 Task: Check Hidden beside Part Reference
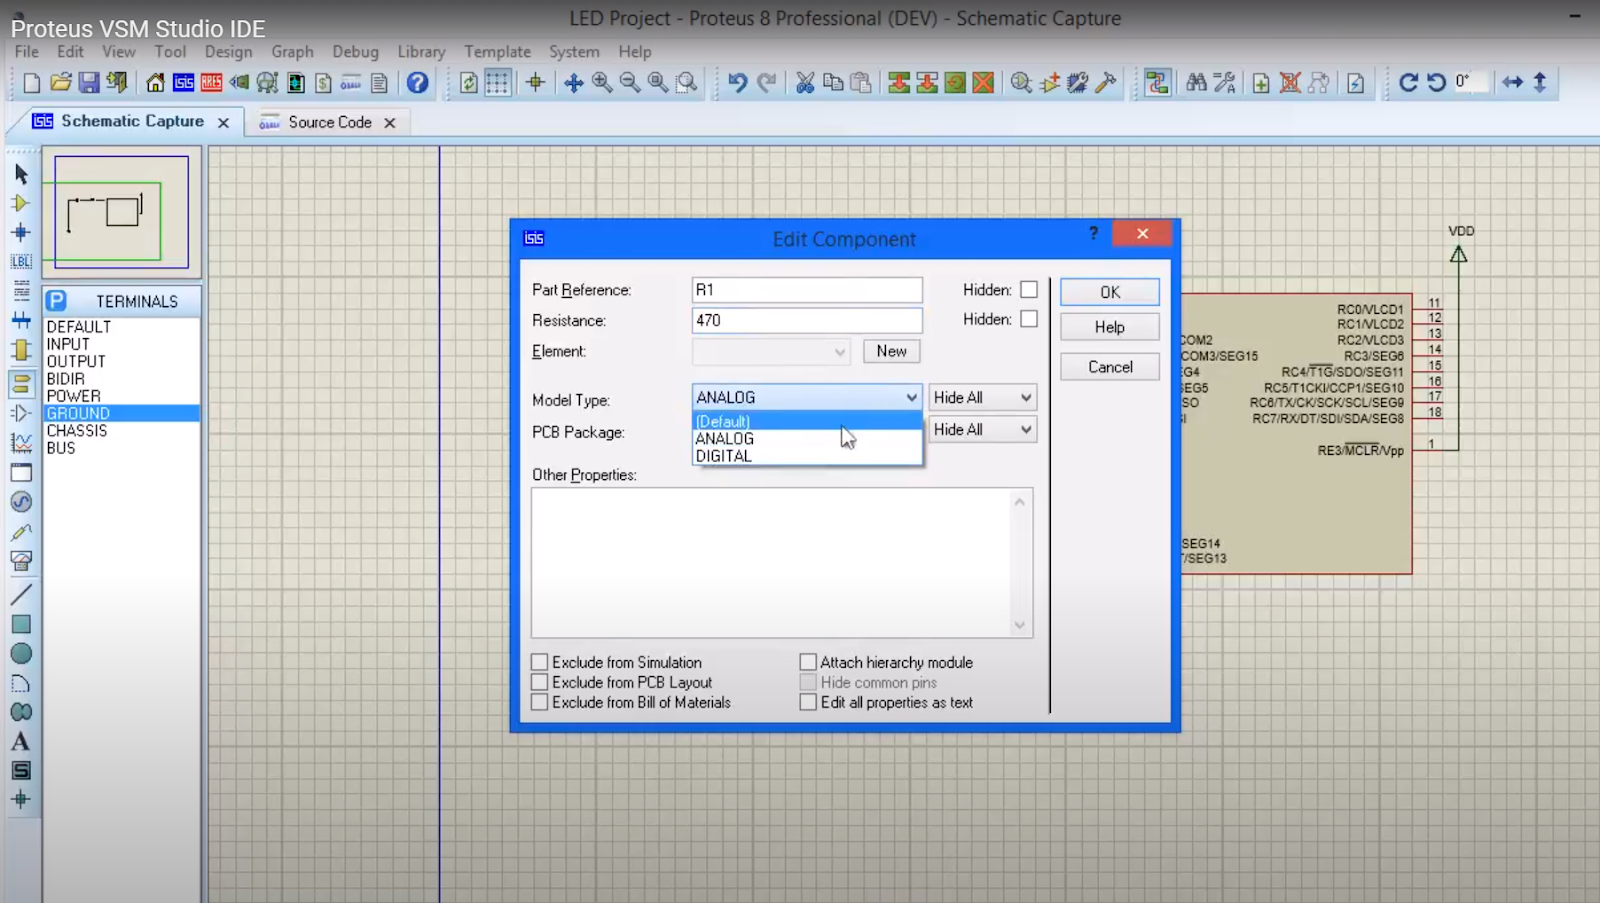1029,289
